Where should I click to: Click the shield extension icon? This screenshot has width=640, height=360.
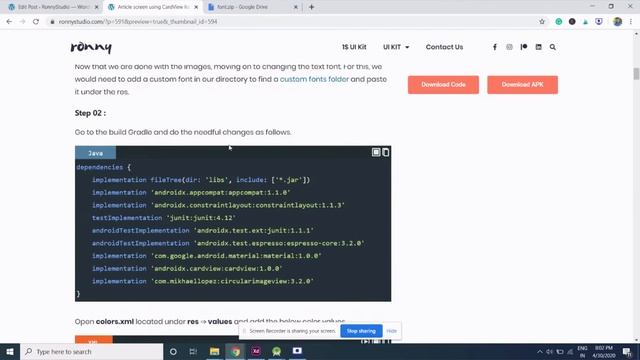coord(599,22)
